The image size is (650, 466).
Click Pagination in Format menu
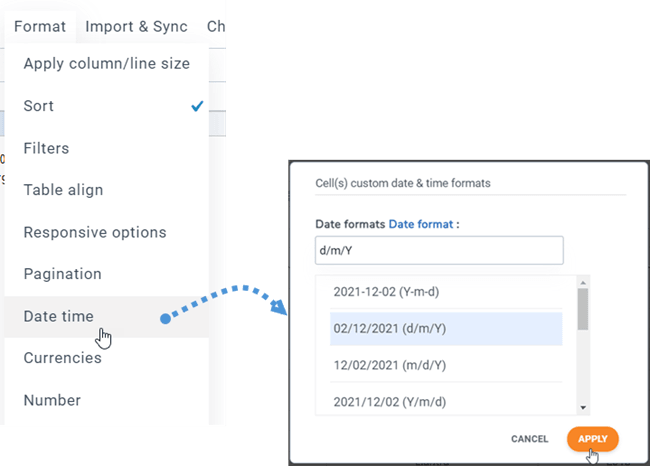coord(63,274)
